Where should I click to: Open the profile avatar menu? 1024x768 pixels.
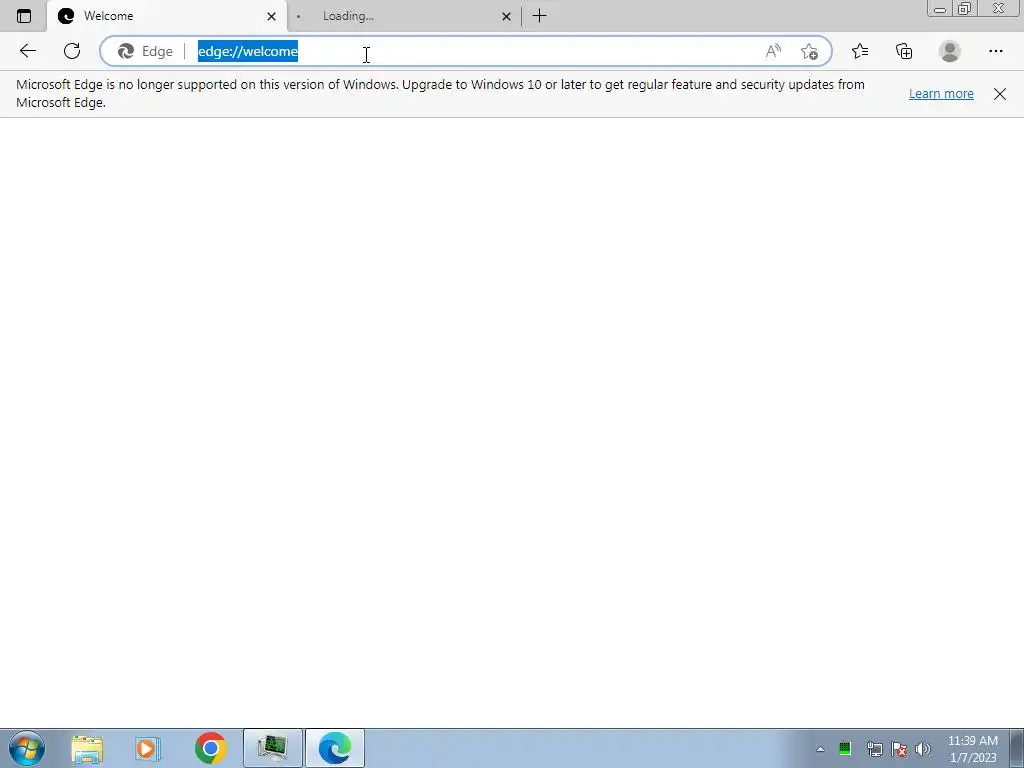950,51
